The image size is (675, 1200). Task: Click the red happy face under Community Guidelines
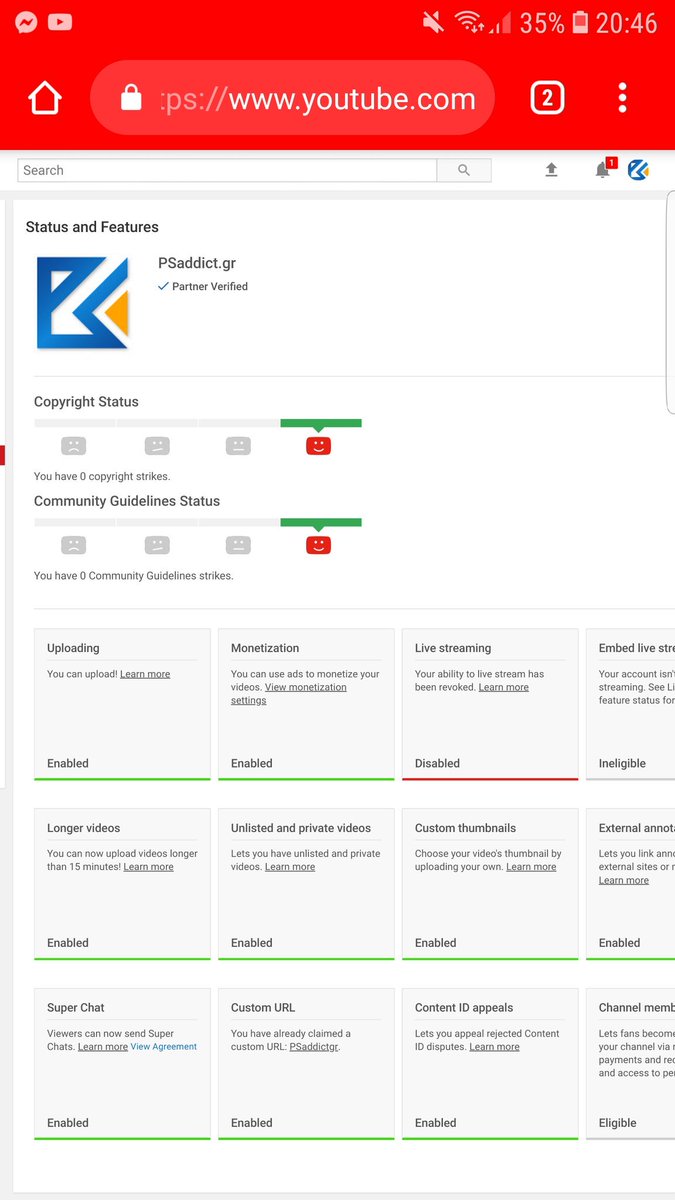tap(318, 545)
